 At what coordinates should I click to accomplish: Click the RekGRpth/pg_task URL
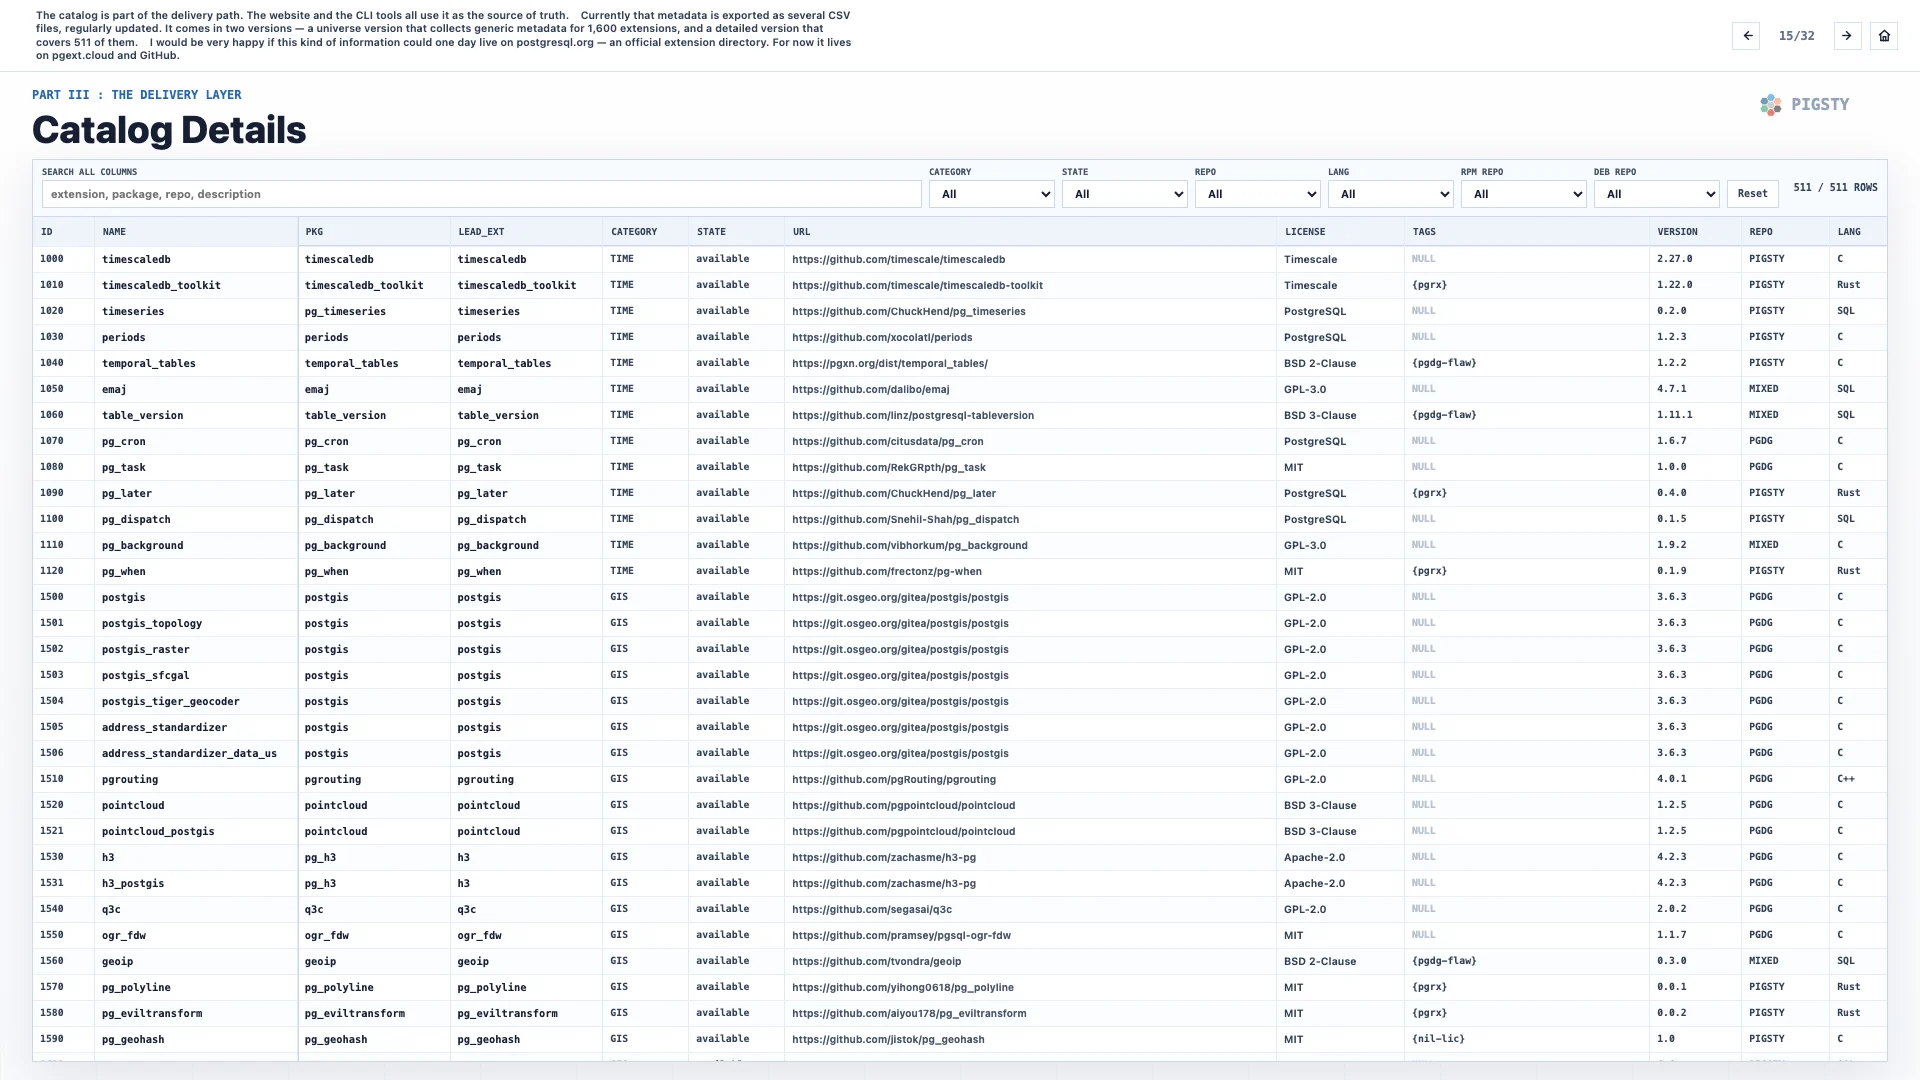(889, 467)
